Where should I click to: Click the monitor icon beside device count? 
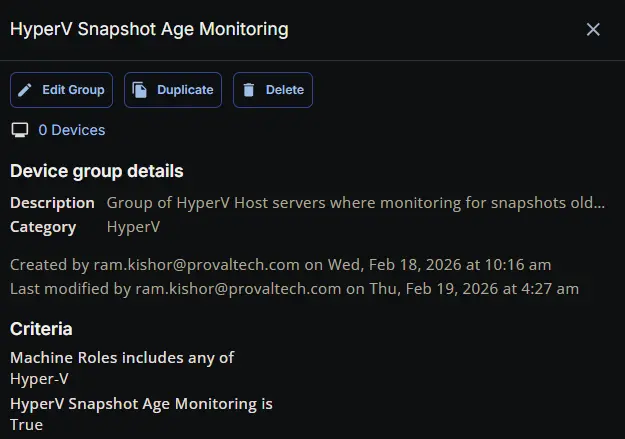click(19, 130)
